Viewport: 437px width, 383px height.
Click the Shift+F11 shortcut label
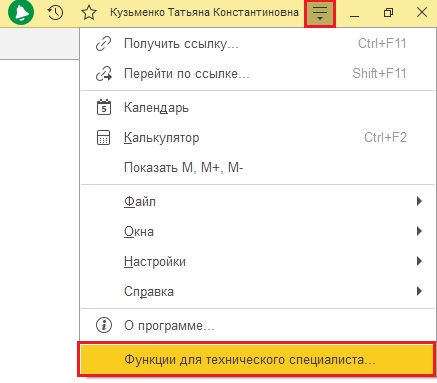[x=379, y=73]
